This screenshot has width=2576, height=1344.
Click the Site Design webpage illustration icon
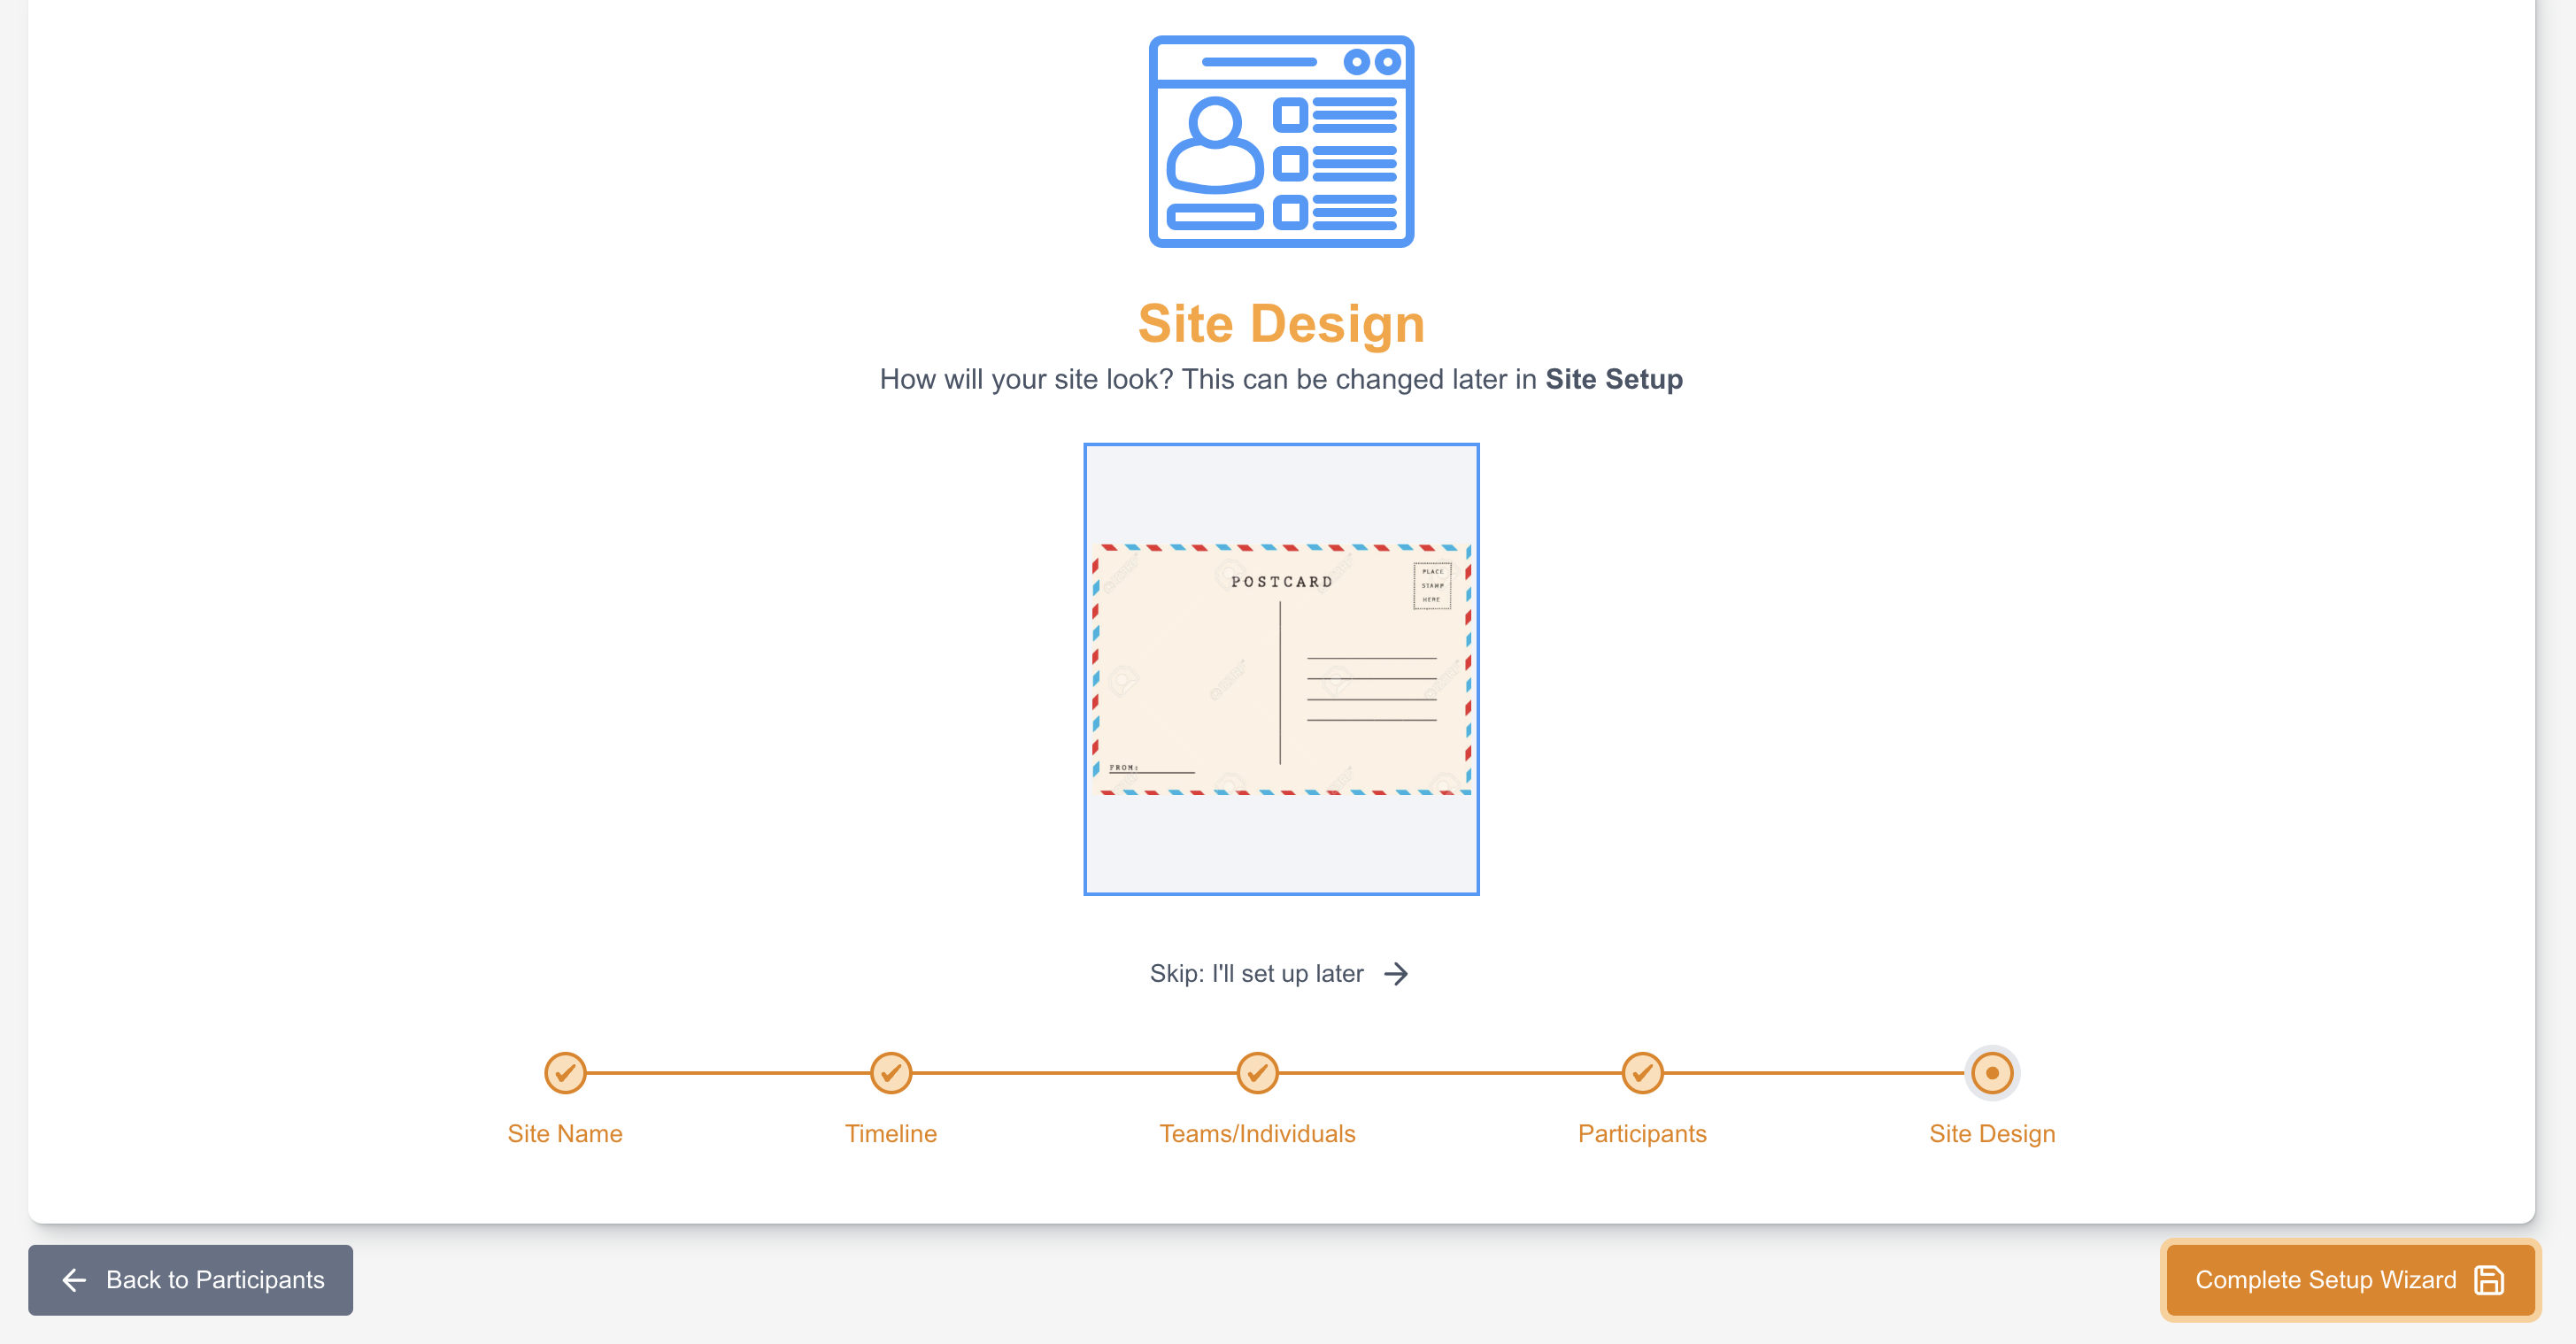(x=1281, y=141)
